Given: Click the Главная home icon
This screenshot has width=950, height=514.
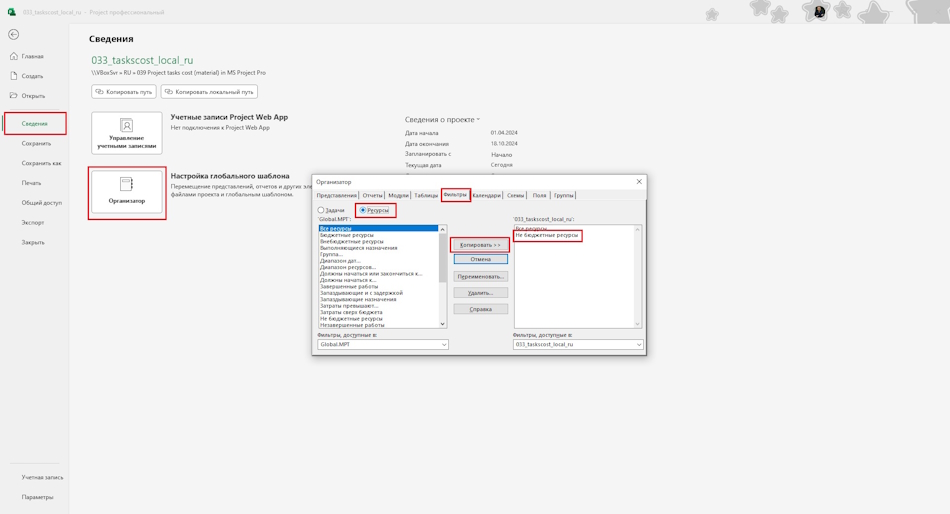Looking at the screenshot, I should (x=13, y=56).
